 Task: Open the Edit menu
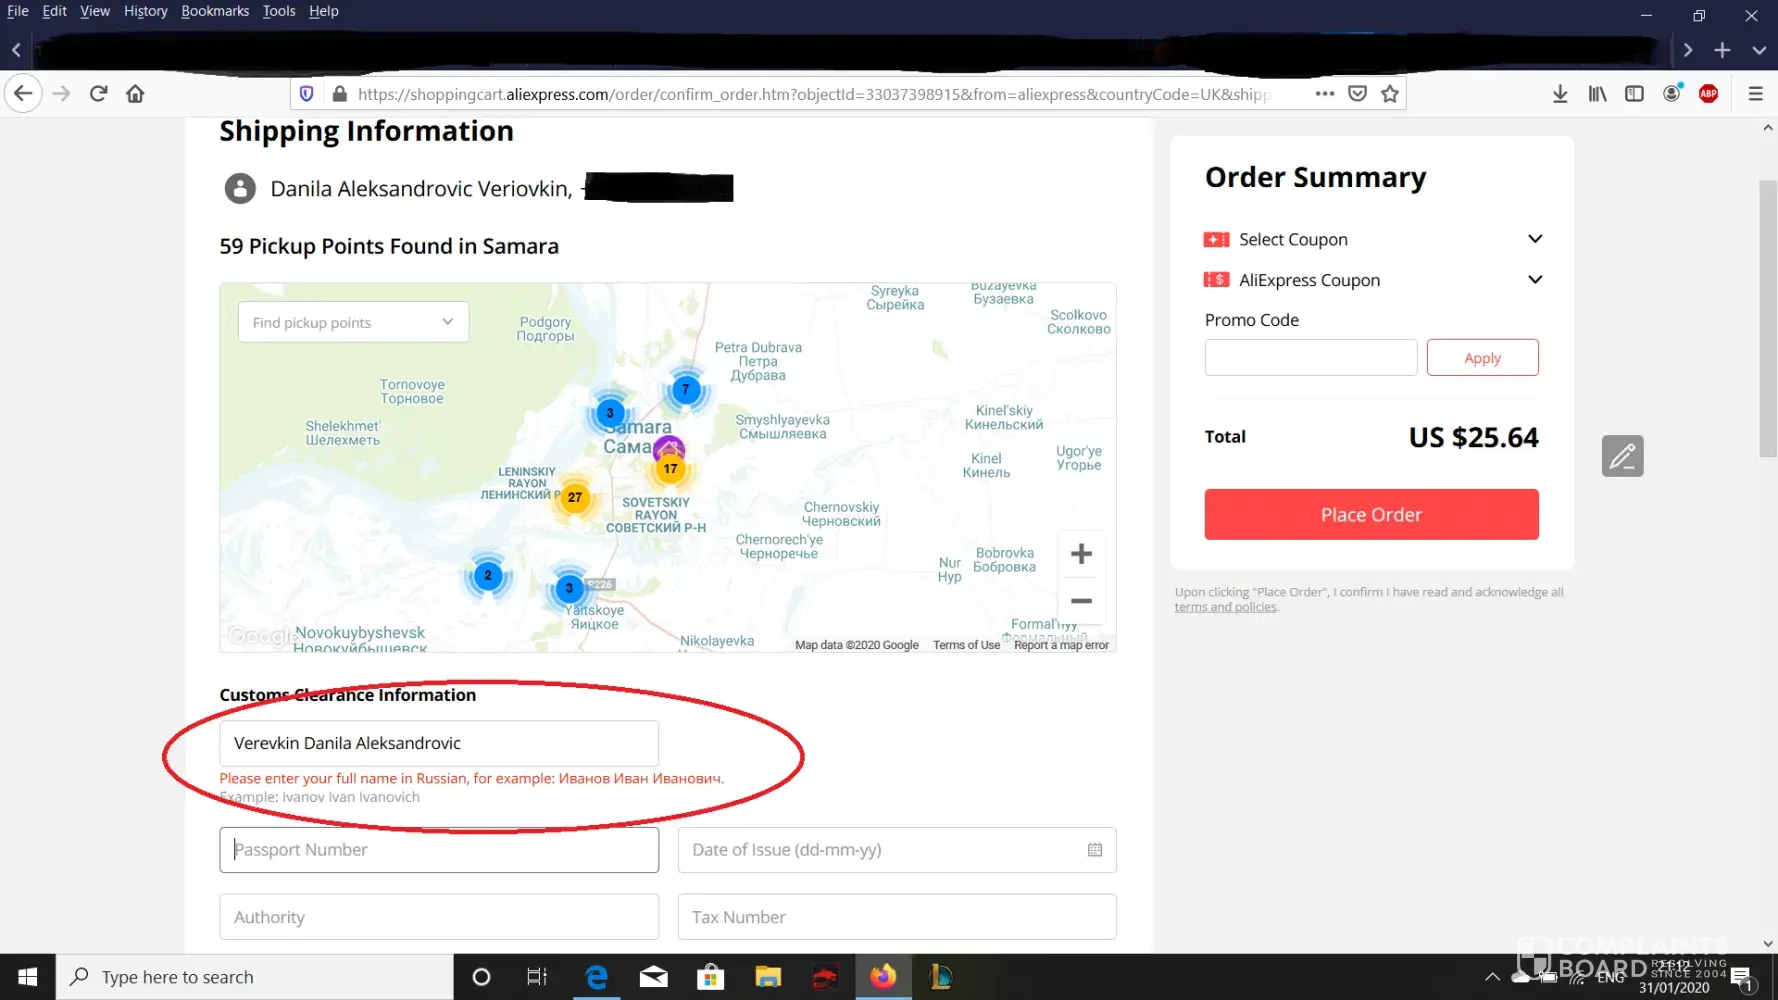[x=54, y=11]
